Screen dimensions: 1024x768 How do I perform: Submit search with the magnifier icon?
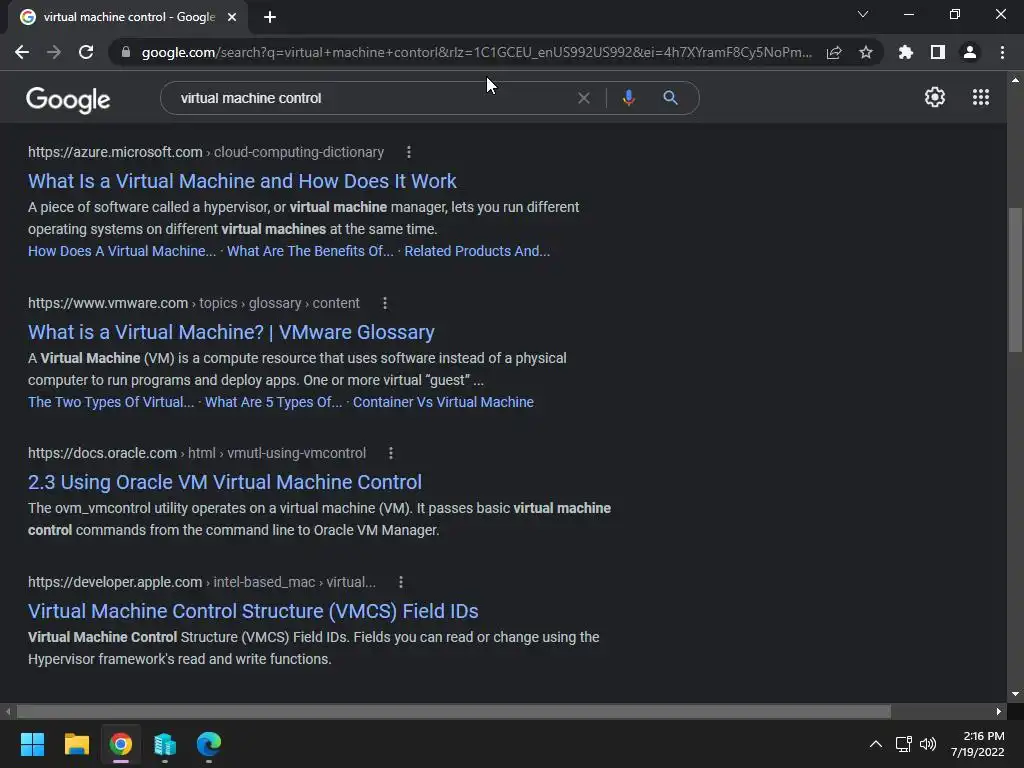(x=670, y=98)
